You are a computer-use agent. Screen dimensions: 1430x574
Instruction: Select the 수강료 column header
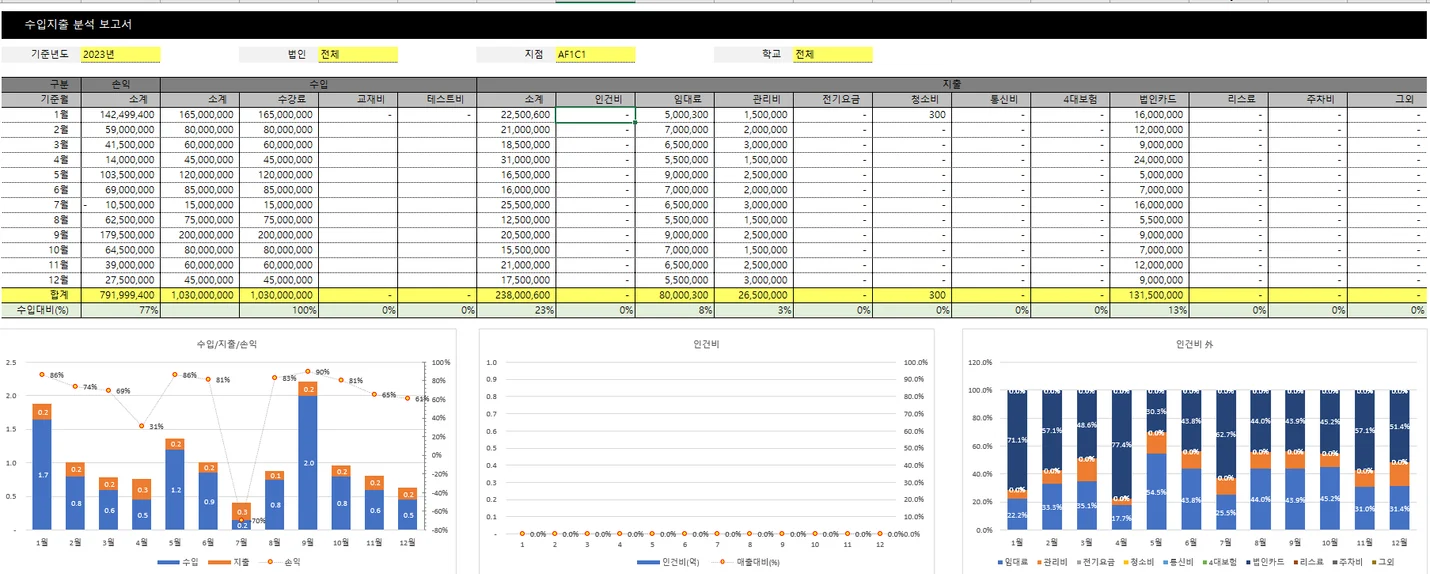(x=277, y=100)
